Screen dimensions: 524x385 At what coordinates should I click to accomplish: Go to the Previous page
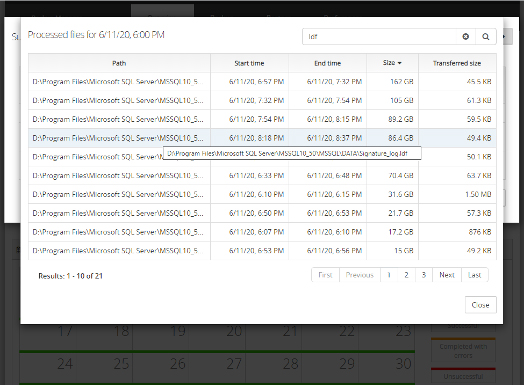click(360, 275)
